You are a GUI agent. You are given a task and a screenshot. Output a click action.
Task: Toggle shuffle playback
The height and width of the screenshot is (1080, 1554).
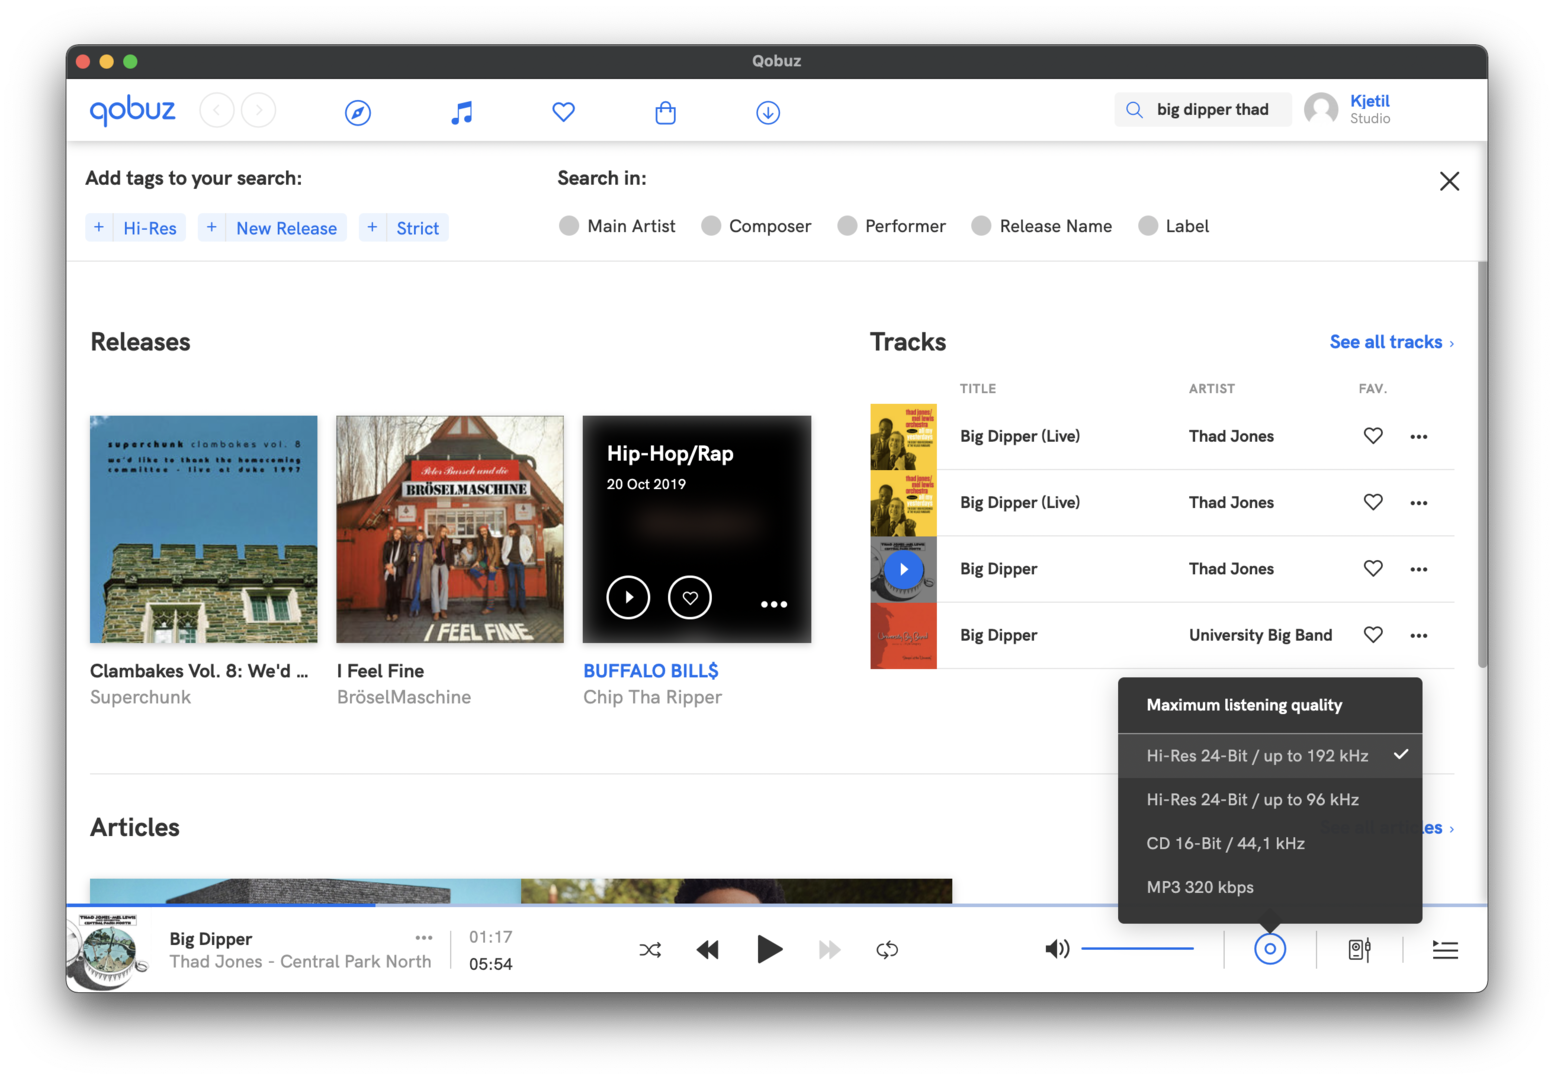tap(650, 950)
